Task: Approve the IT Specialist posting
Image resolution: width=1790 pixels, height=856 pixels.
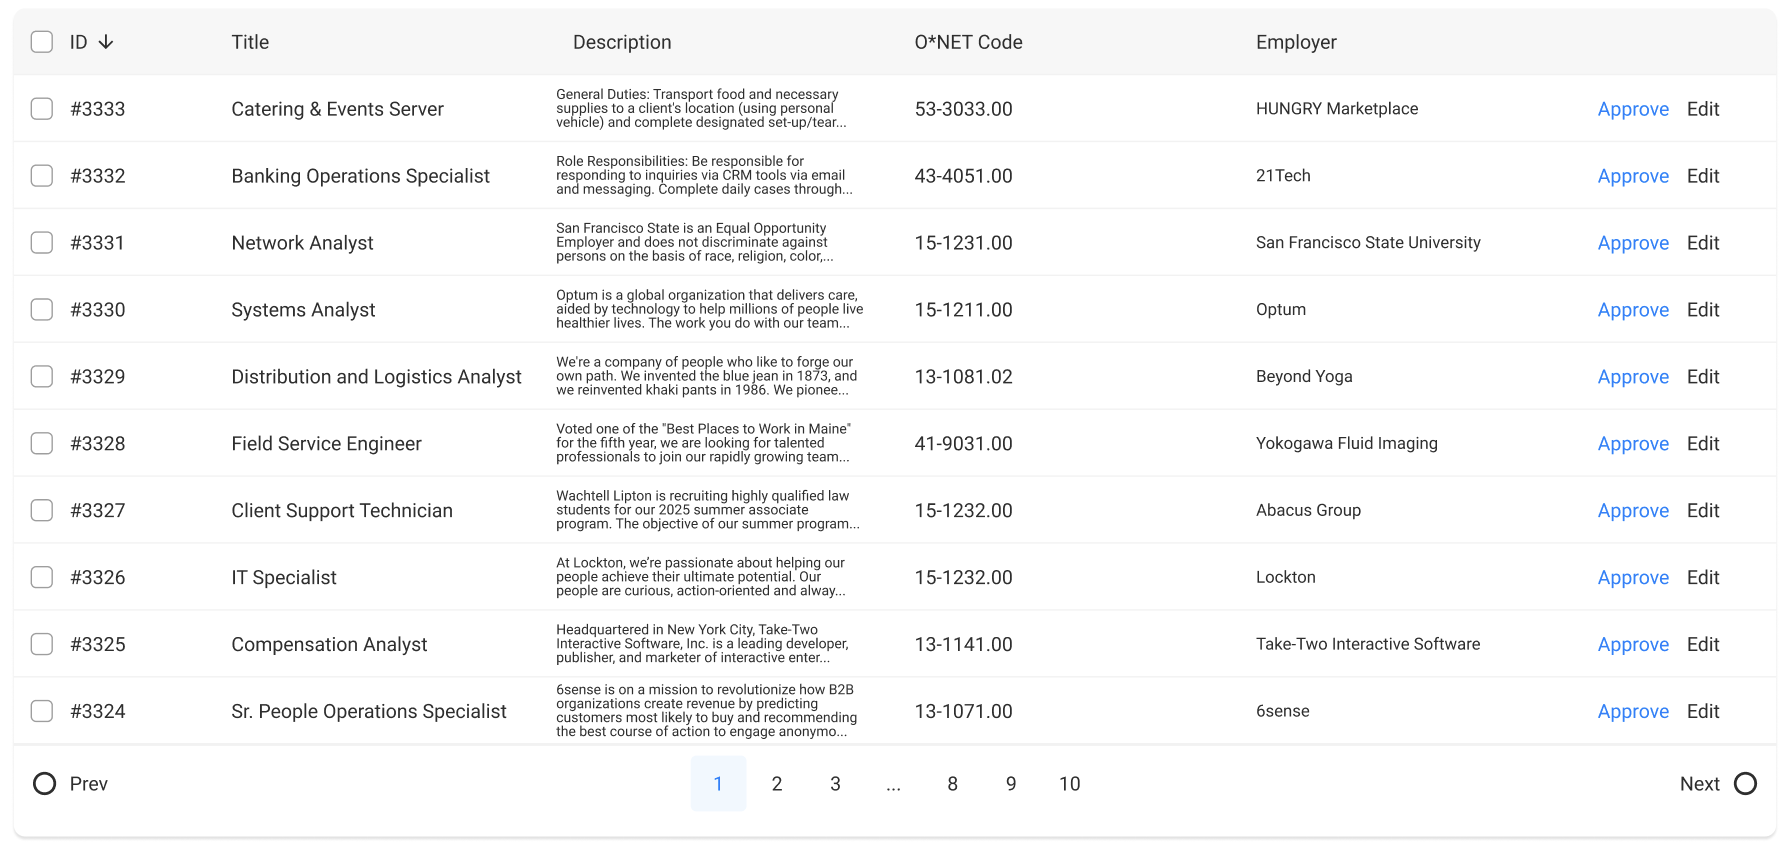Action: pos(1633,578)
